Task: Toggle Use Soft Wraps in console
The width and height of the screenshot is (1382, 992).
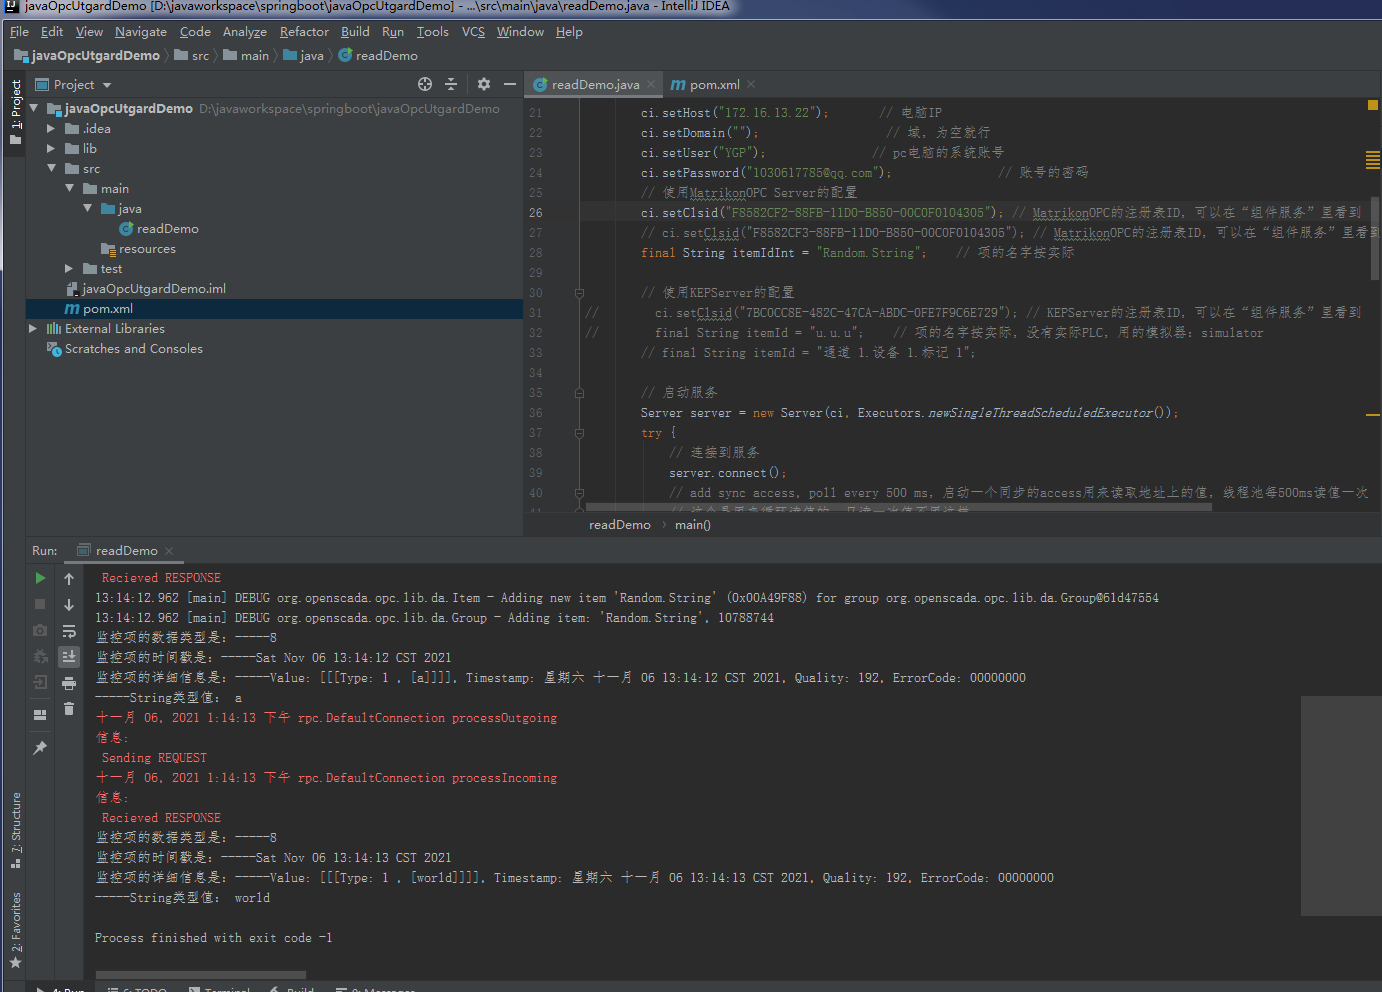Action: point(68,630)
